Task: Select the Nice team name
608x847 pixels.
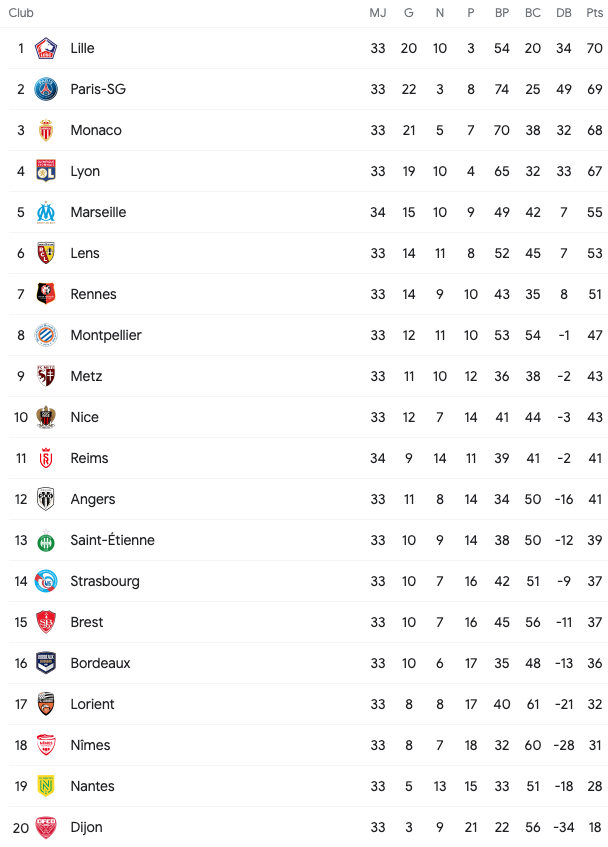Action: (x=85, y=417)
